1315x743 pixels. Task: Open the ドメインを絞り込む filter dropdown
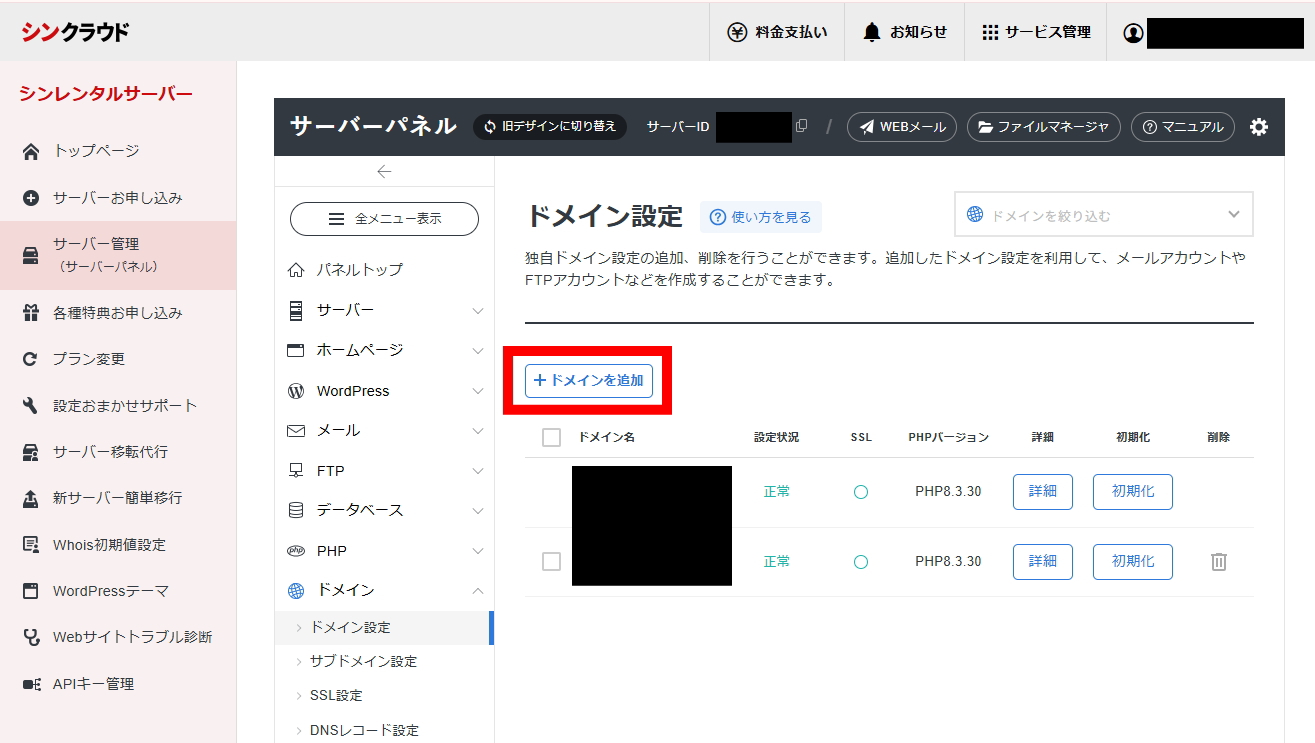[x=1104, y=215]
